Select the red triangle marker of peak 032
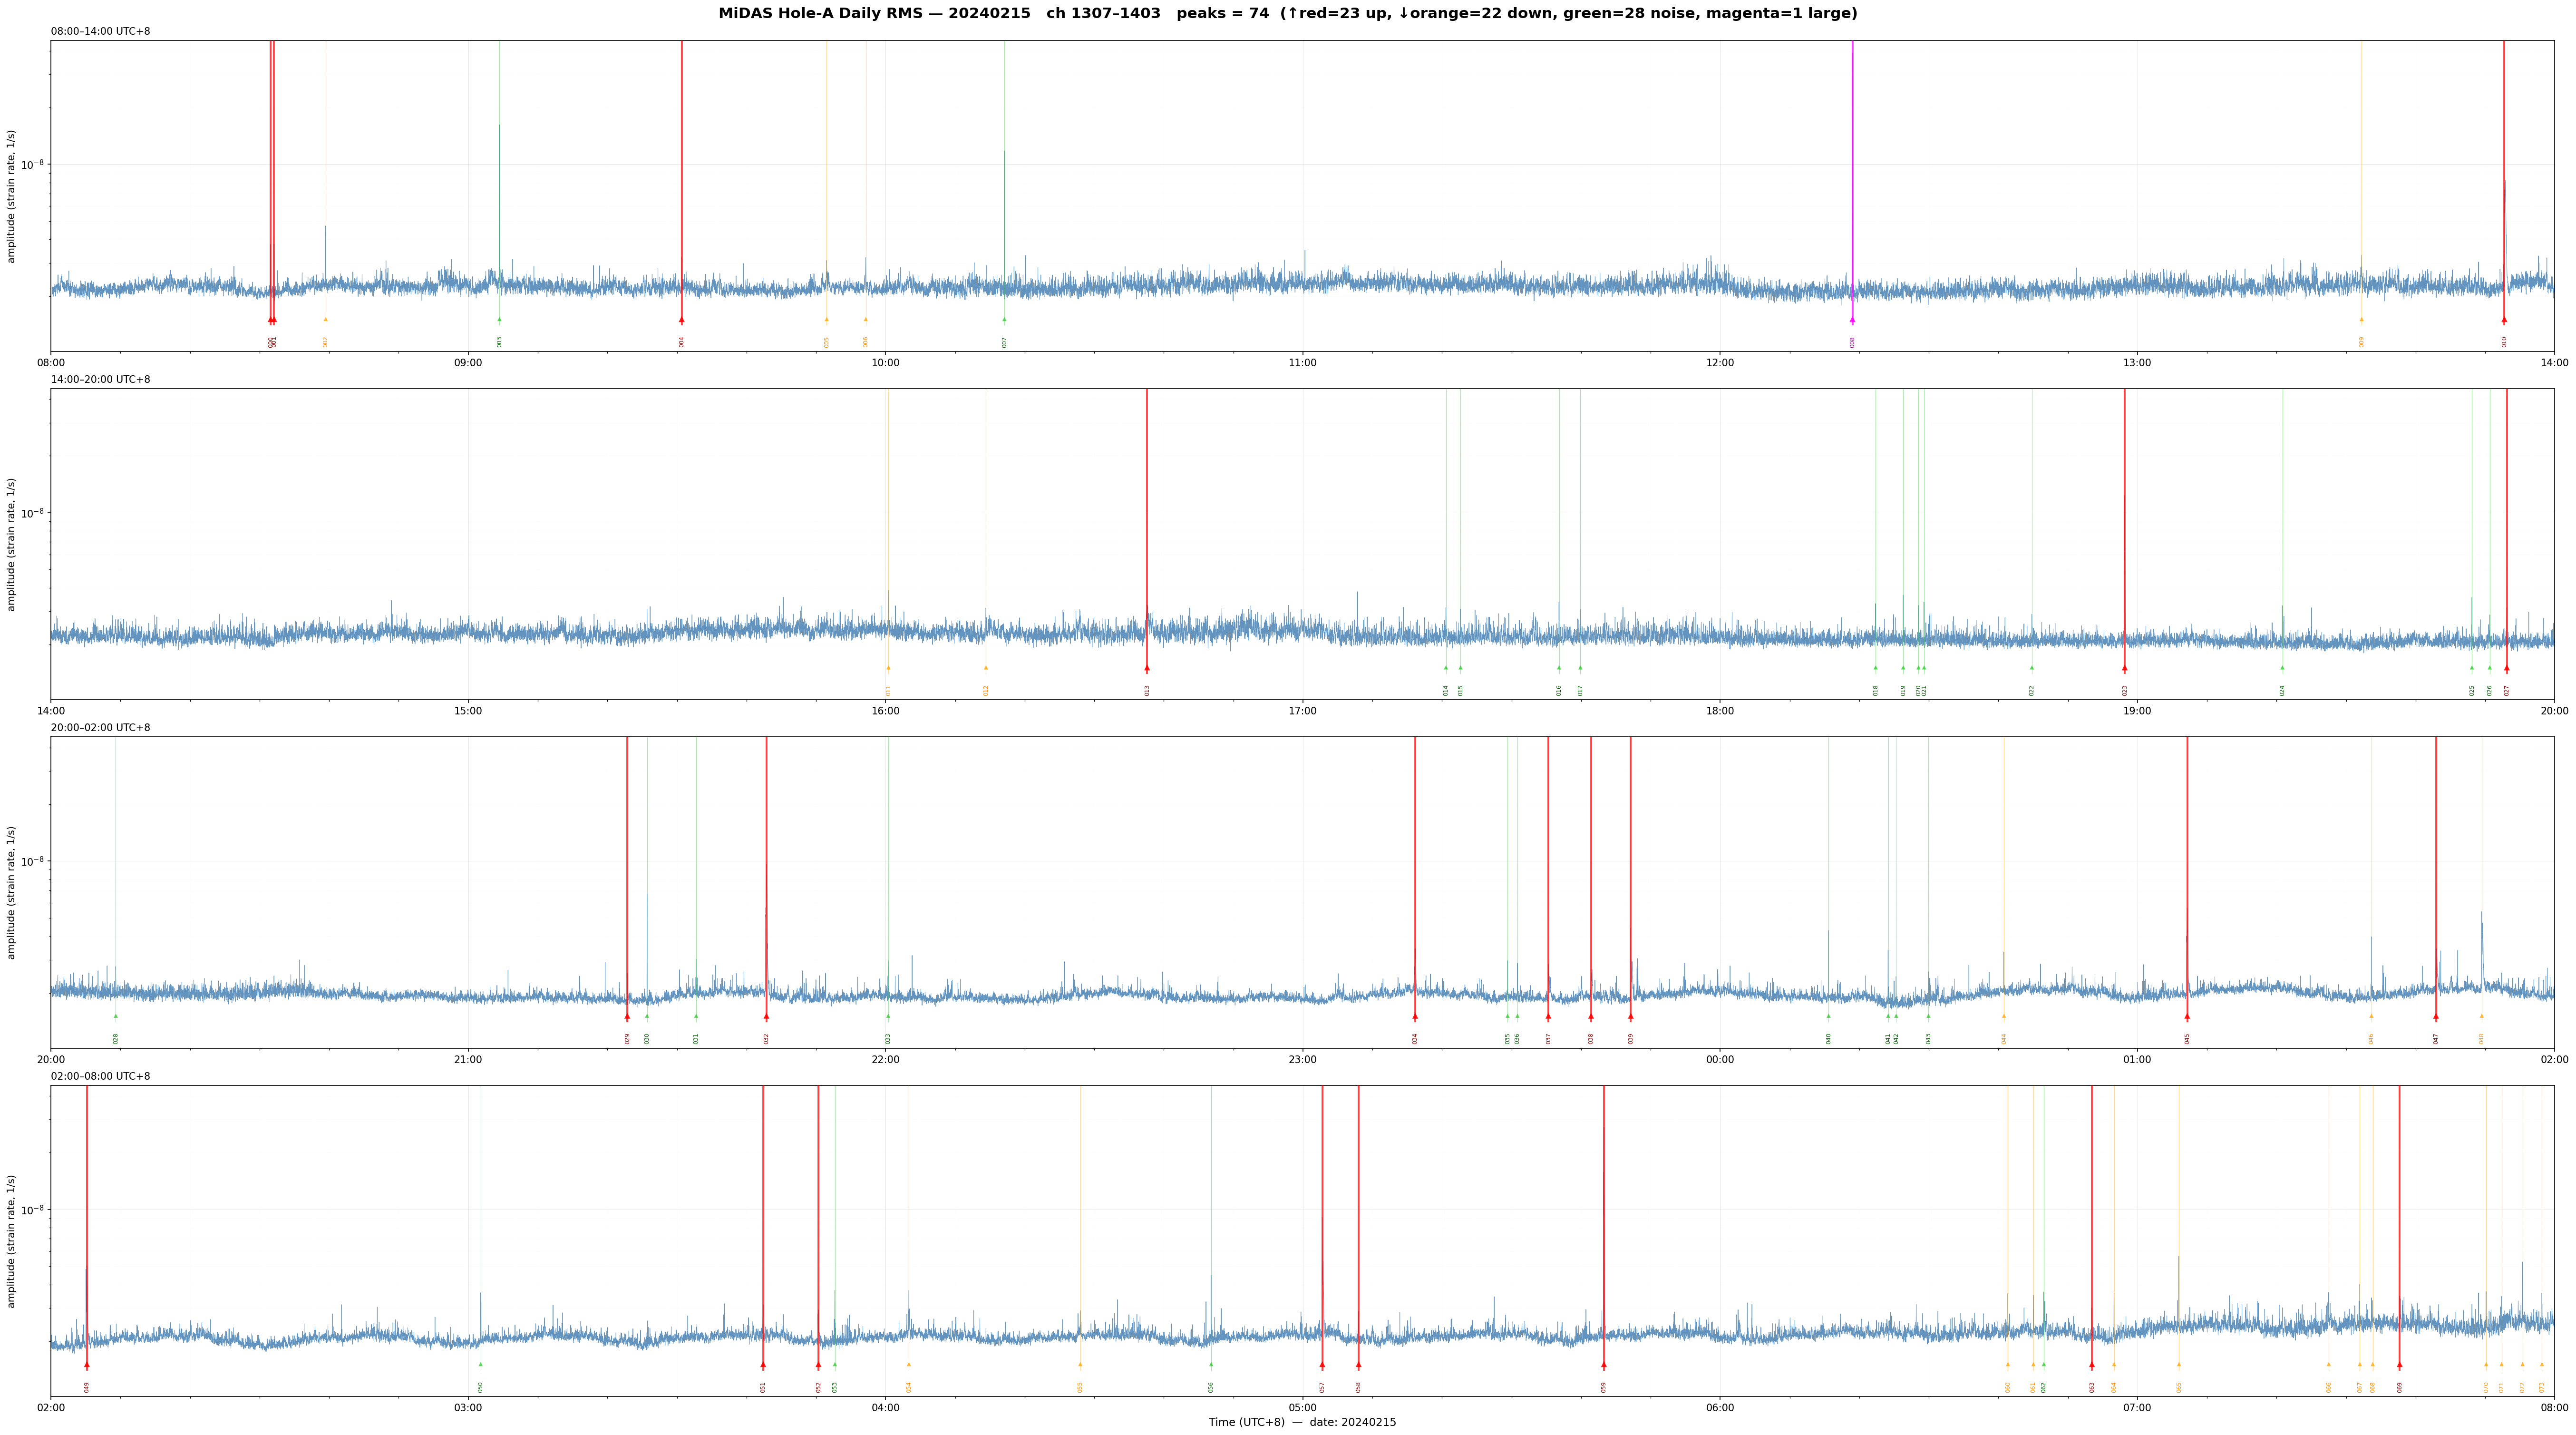2576x1435 pixels. click(766, 1017)
